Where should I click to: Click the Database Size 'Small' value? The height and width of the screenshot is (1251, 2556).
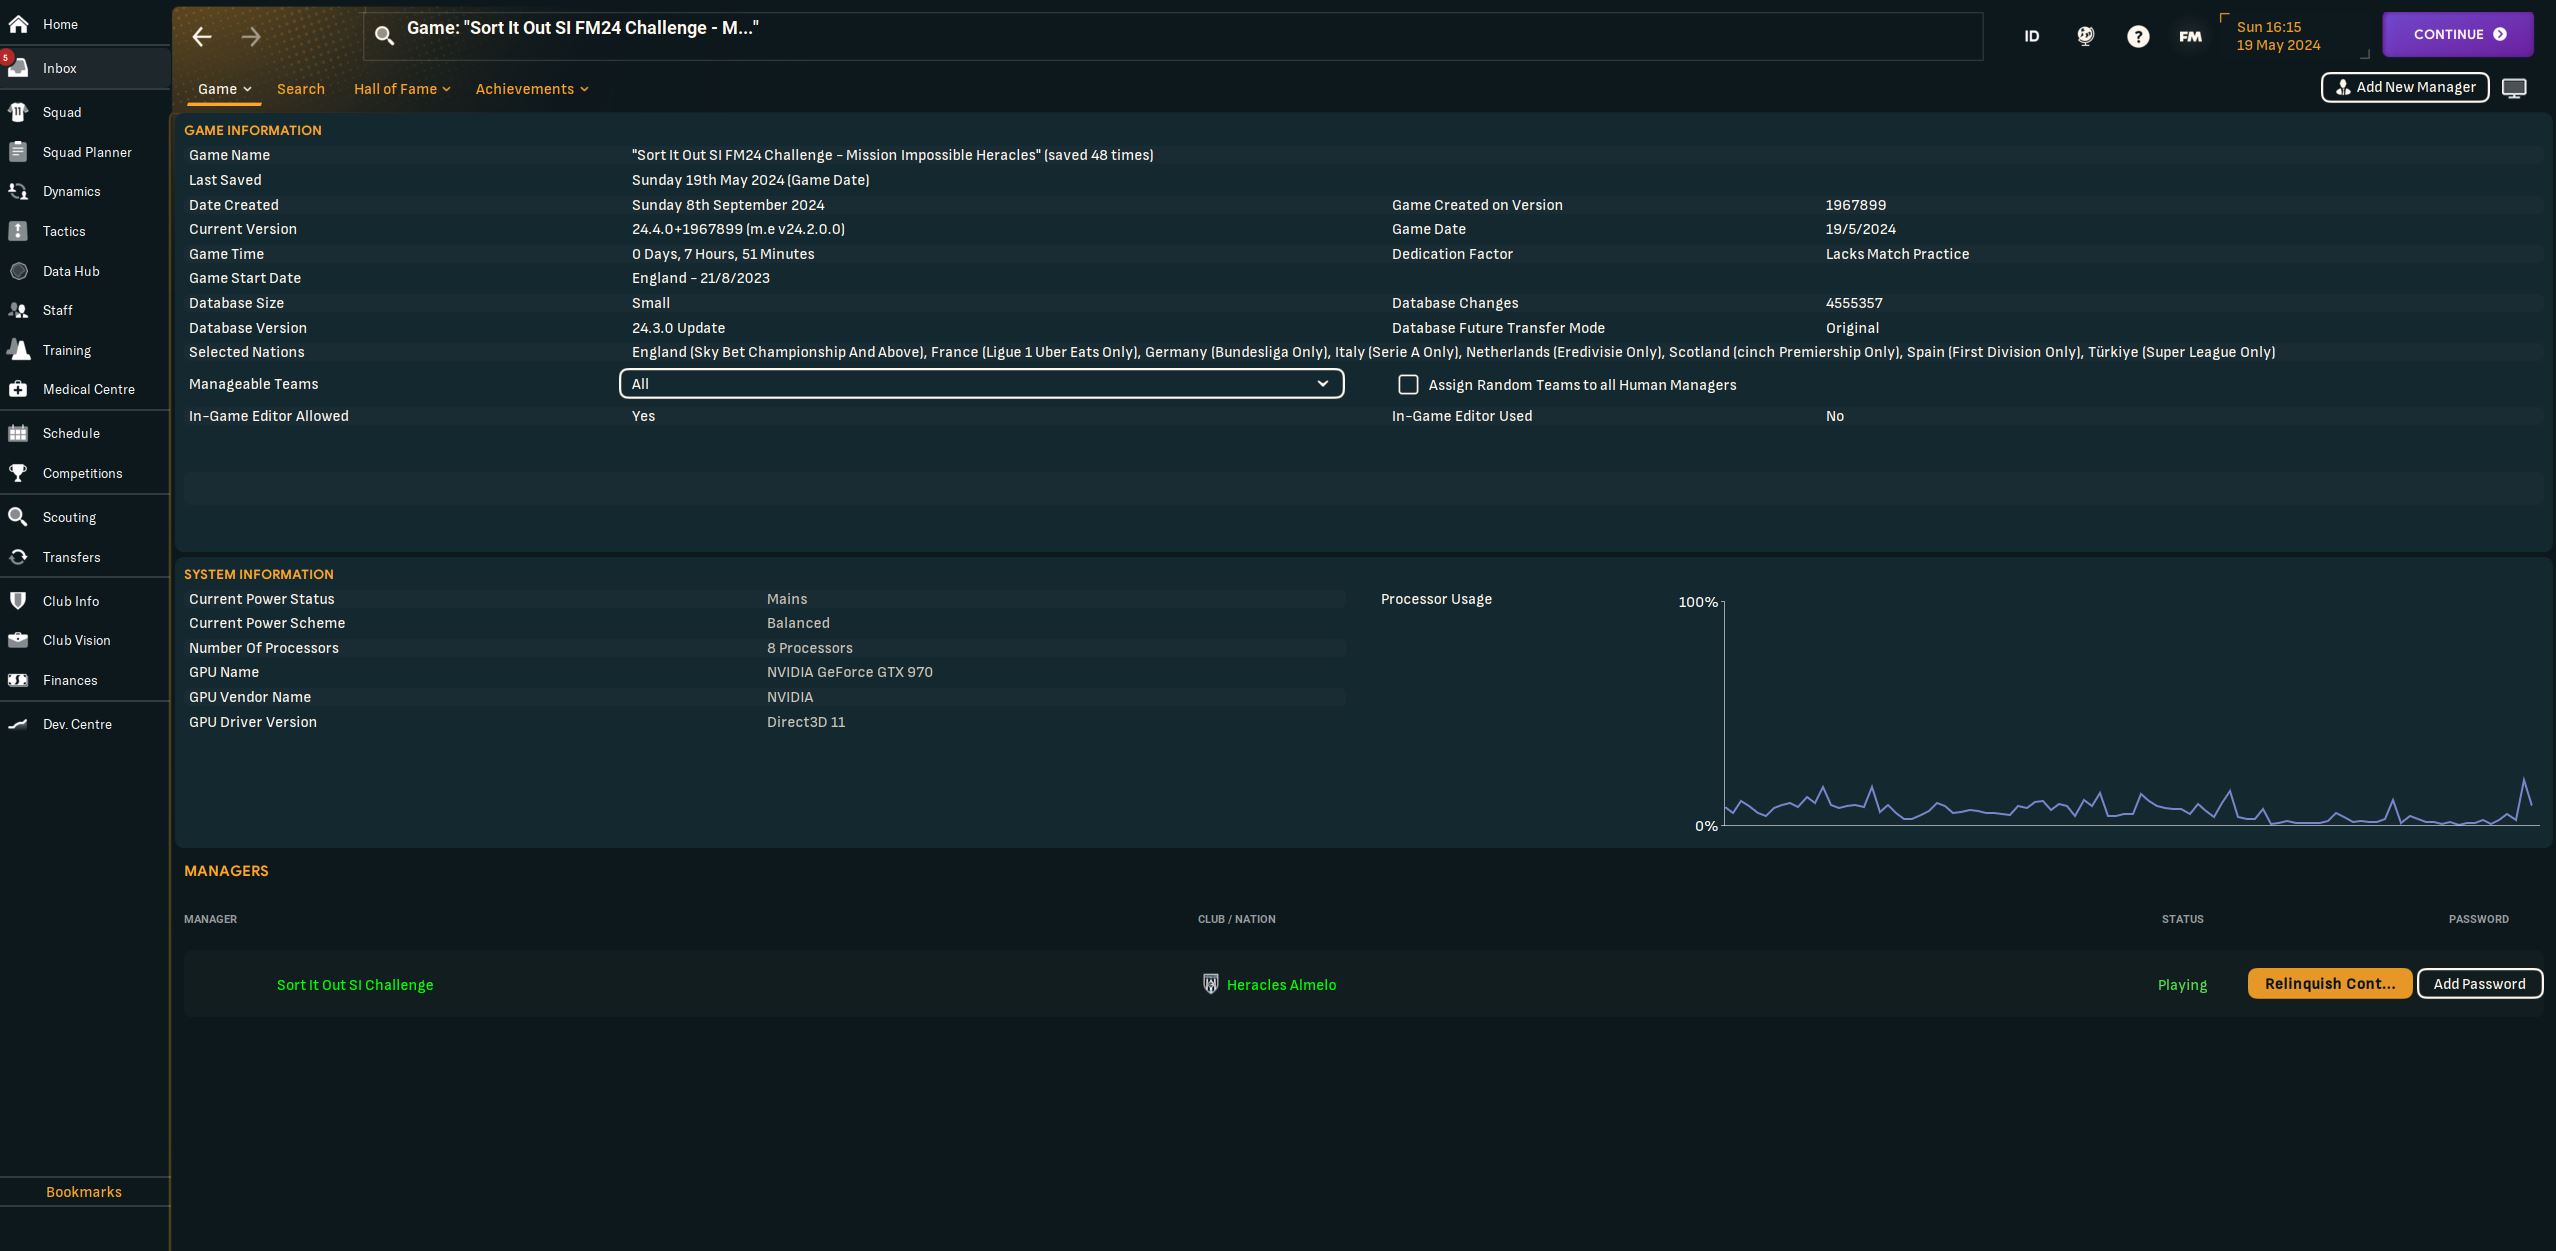click(651, 303)
